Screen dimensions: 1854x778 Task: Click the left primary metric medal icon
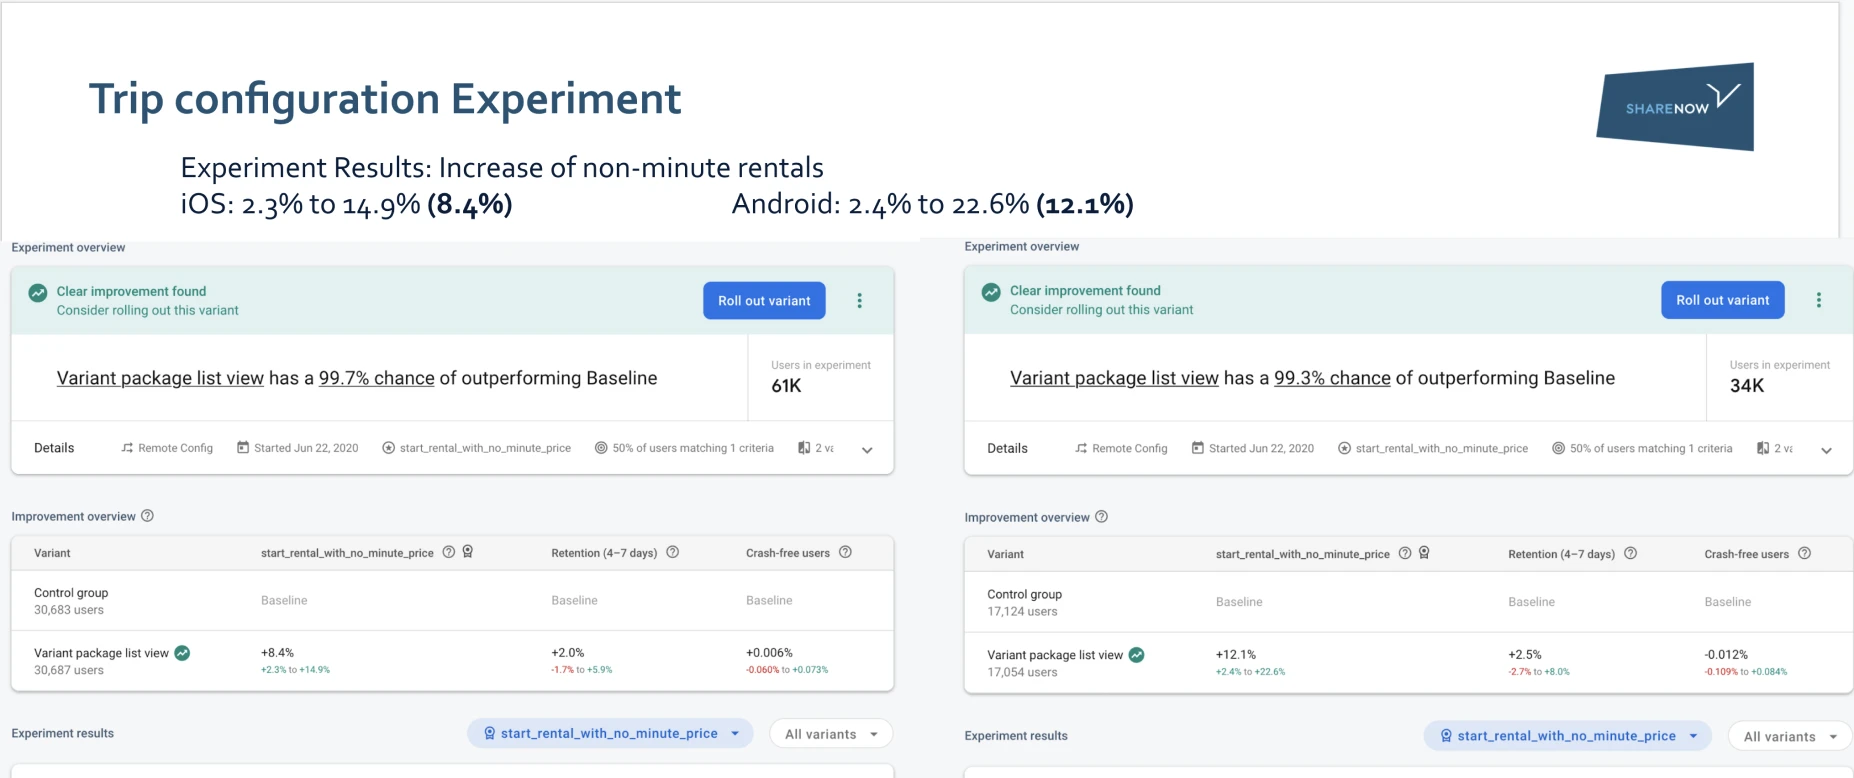(x=467, y=552)
